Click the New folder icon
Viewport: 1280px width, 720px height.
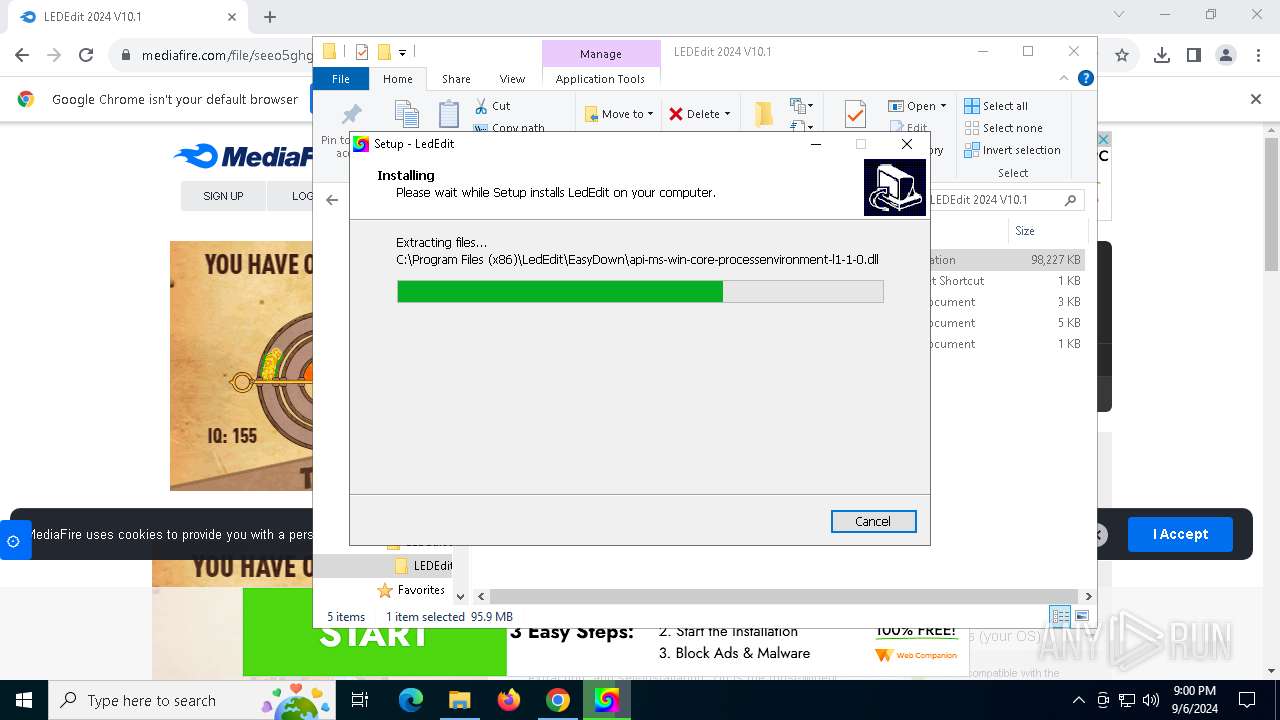tap(764, 114)
